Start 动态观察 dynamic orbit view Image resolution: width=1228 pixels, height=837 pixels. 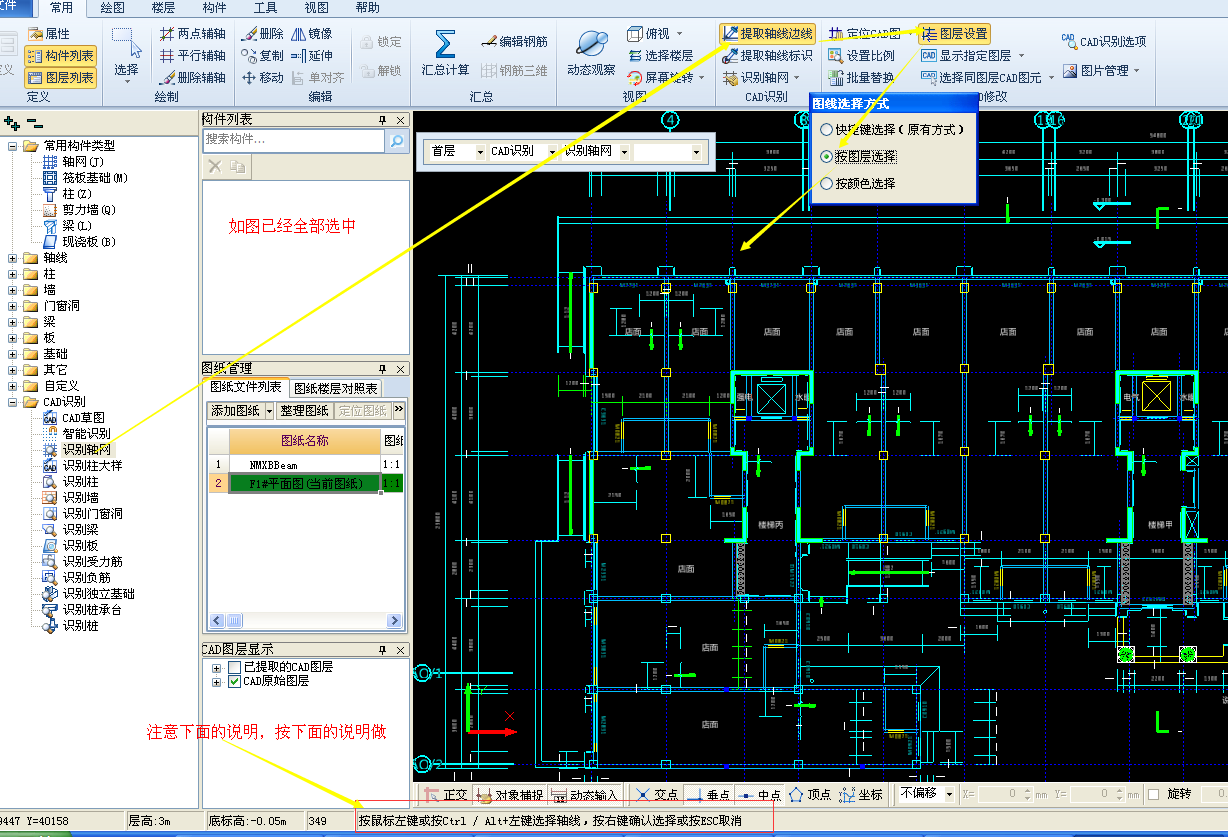point(591,53)
